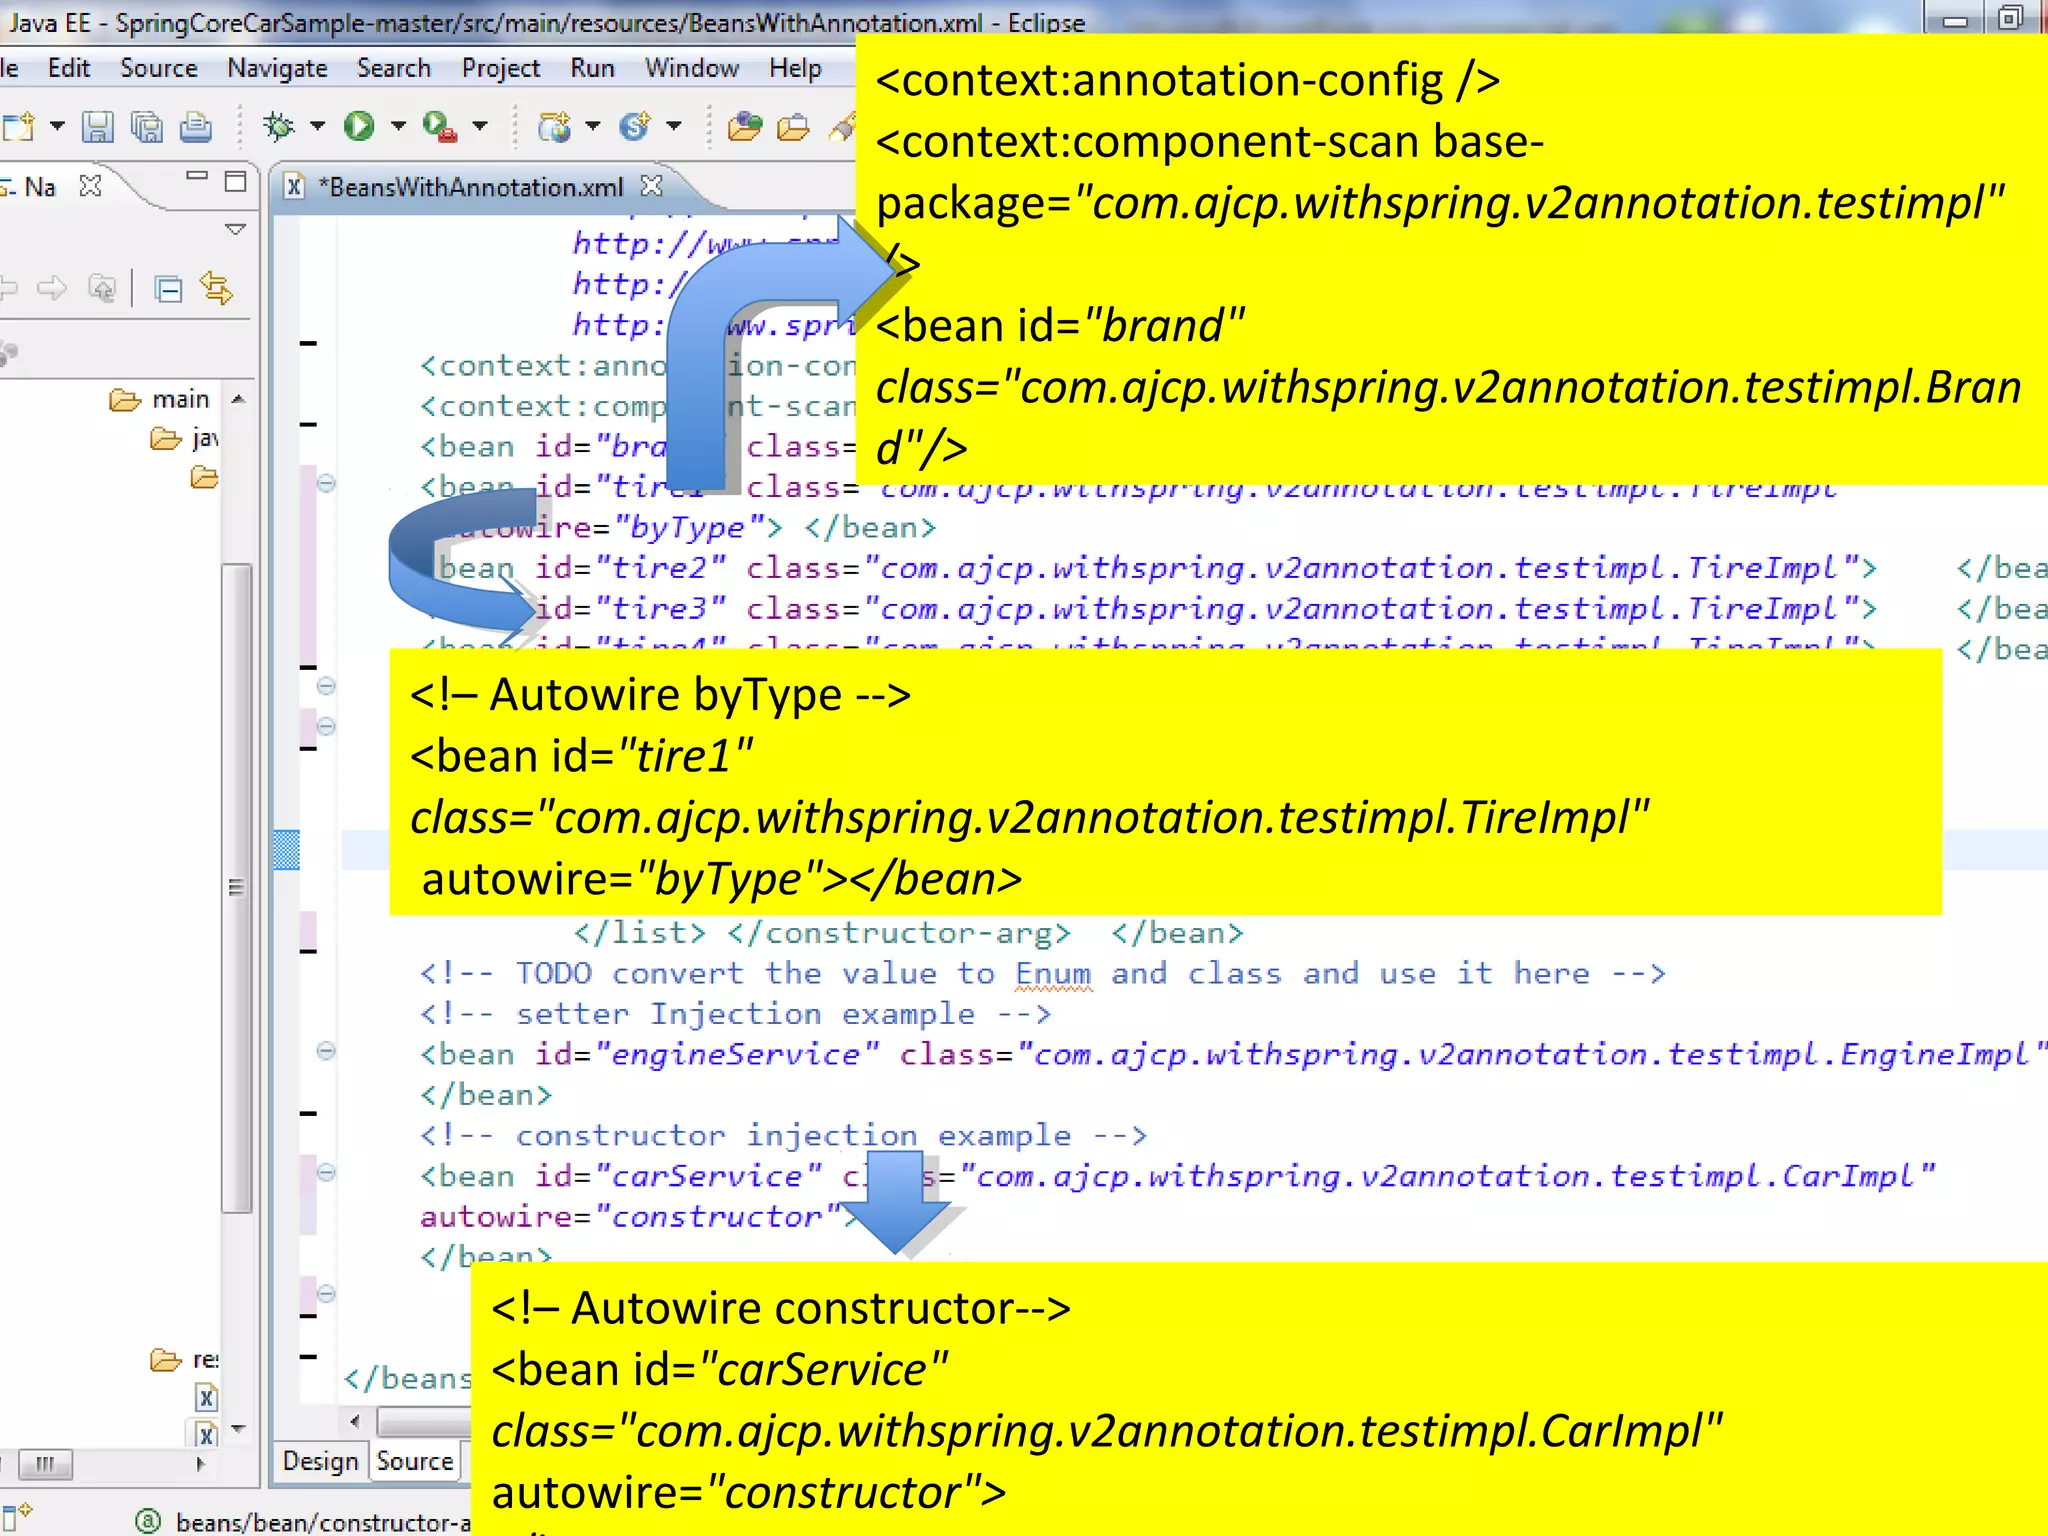Click the Save All icon

147,126
